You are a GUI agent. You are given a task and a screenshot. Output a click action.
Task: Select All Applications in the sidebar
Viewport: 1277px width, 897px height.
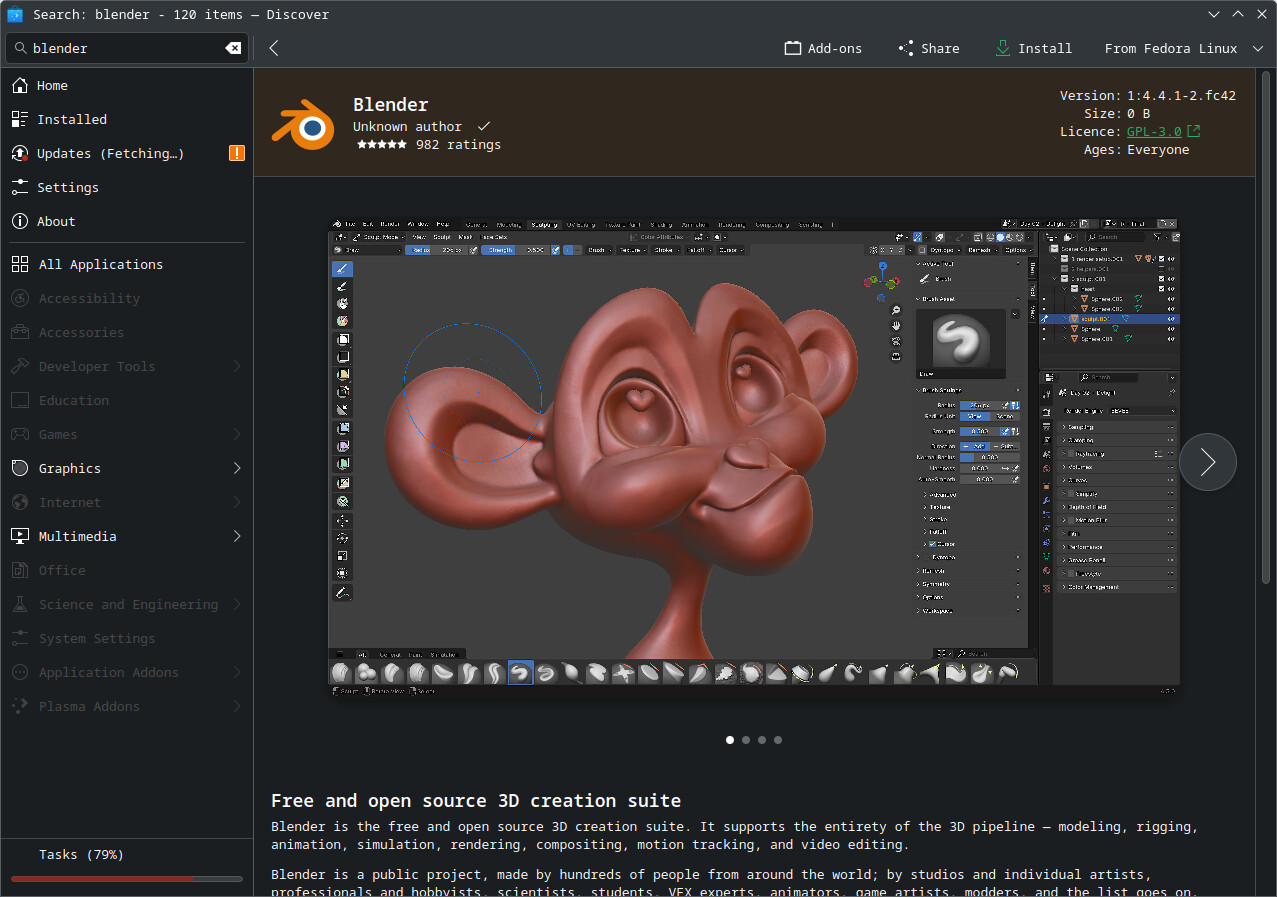point(100,264)
